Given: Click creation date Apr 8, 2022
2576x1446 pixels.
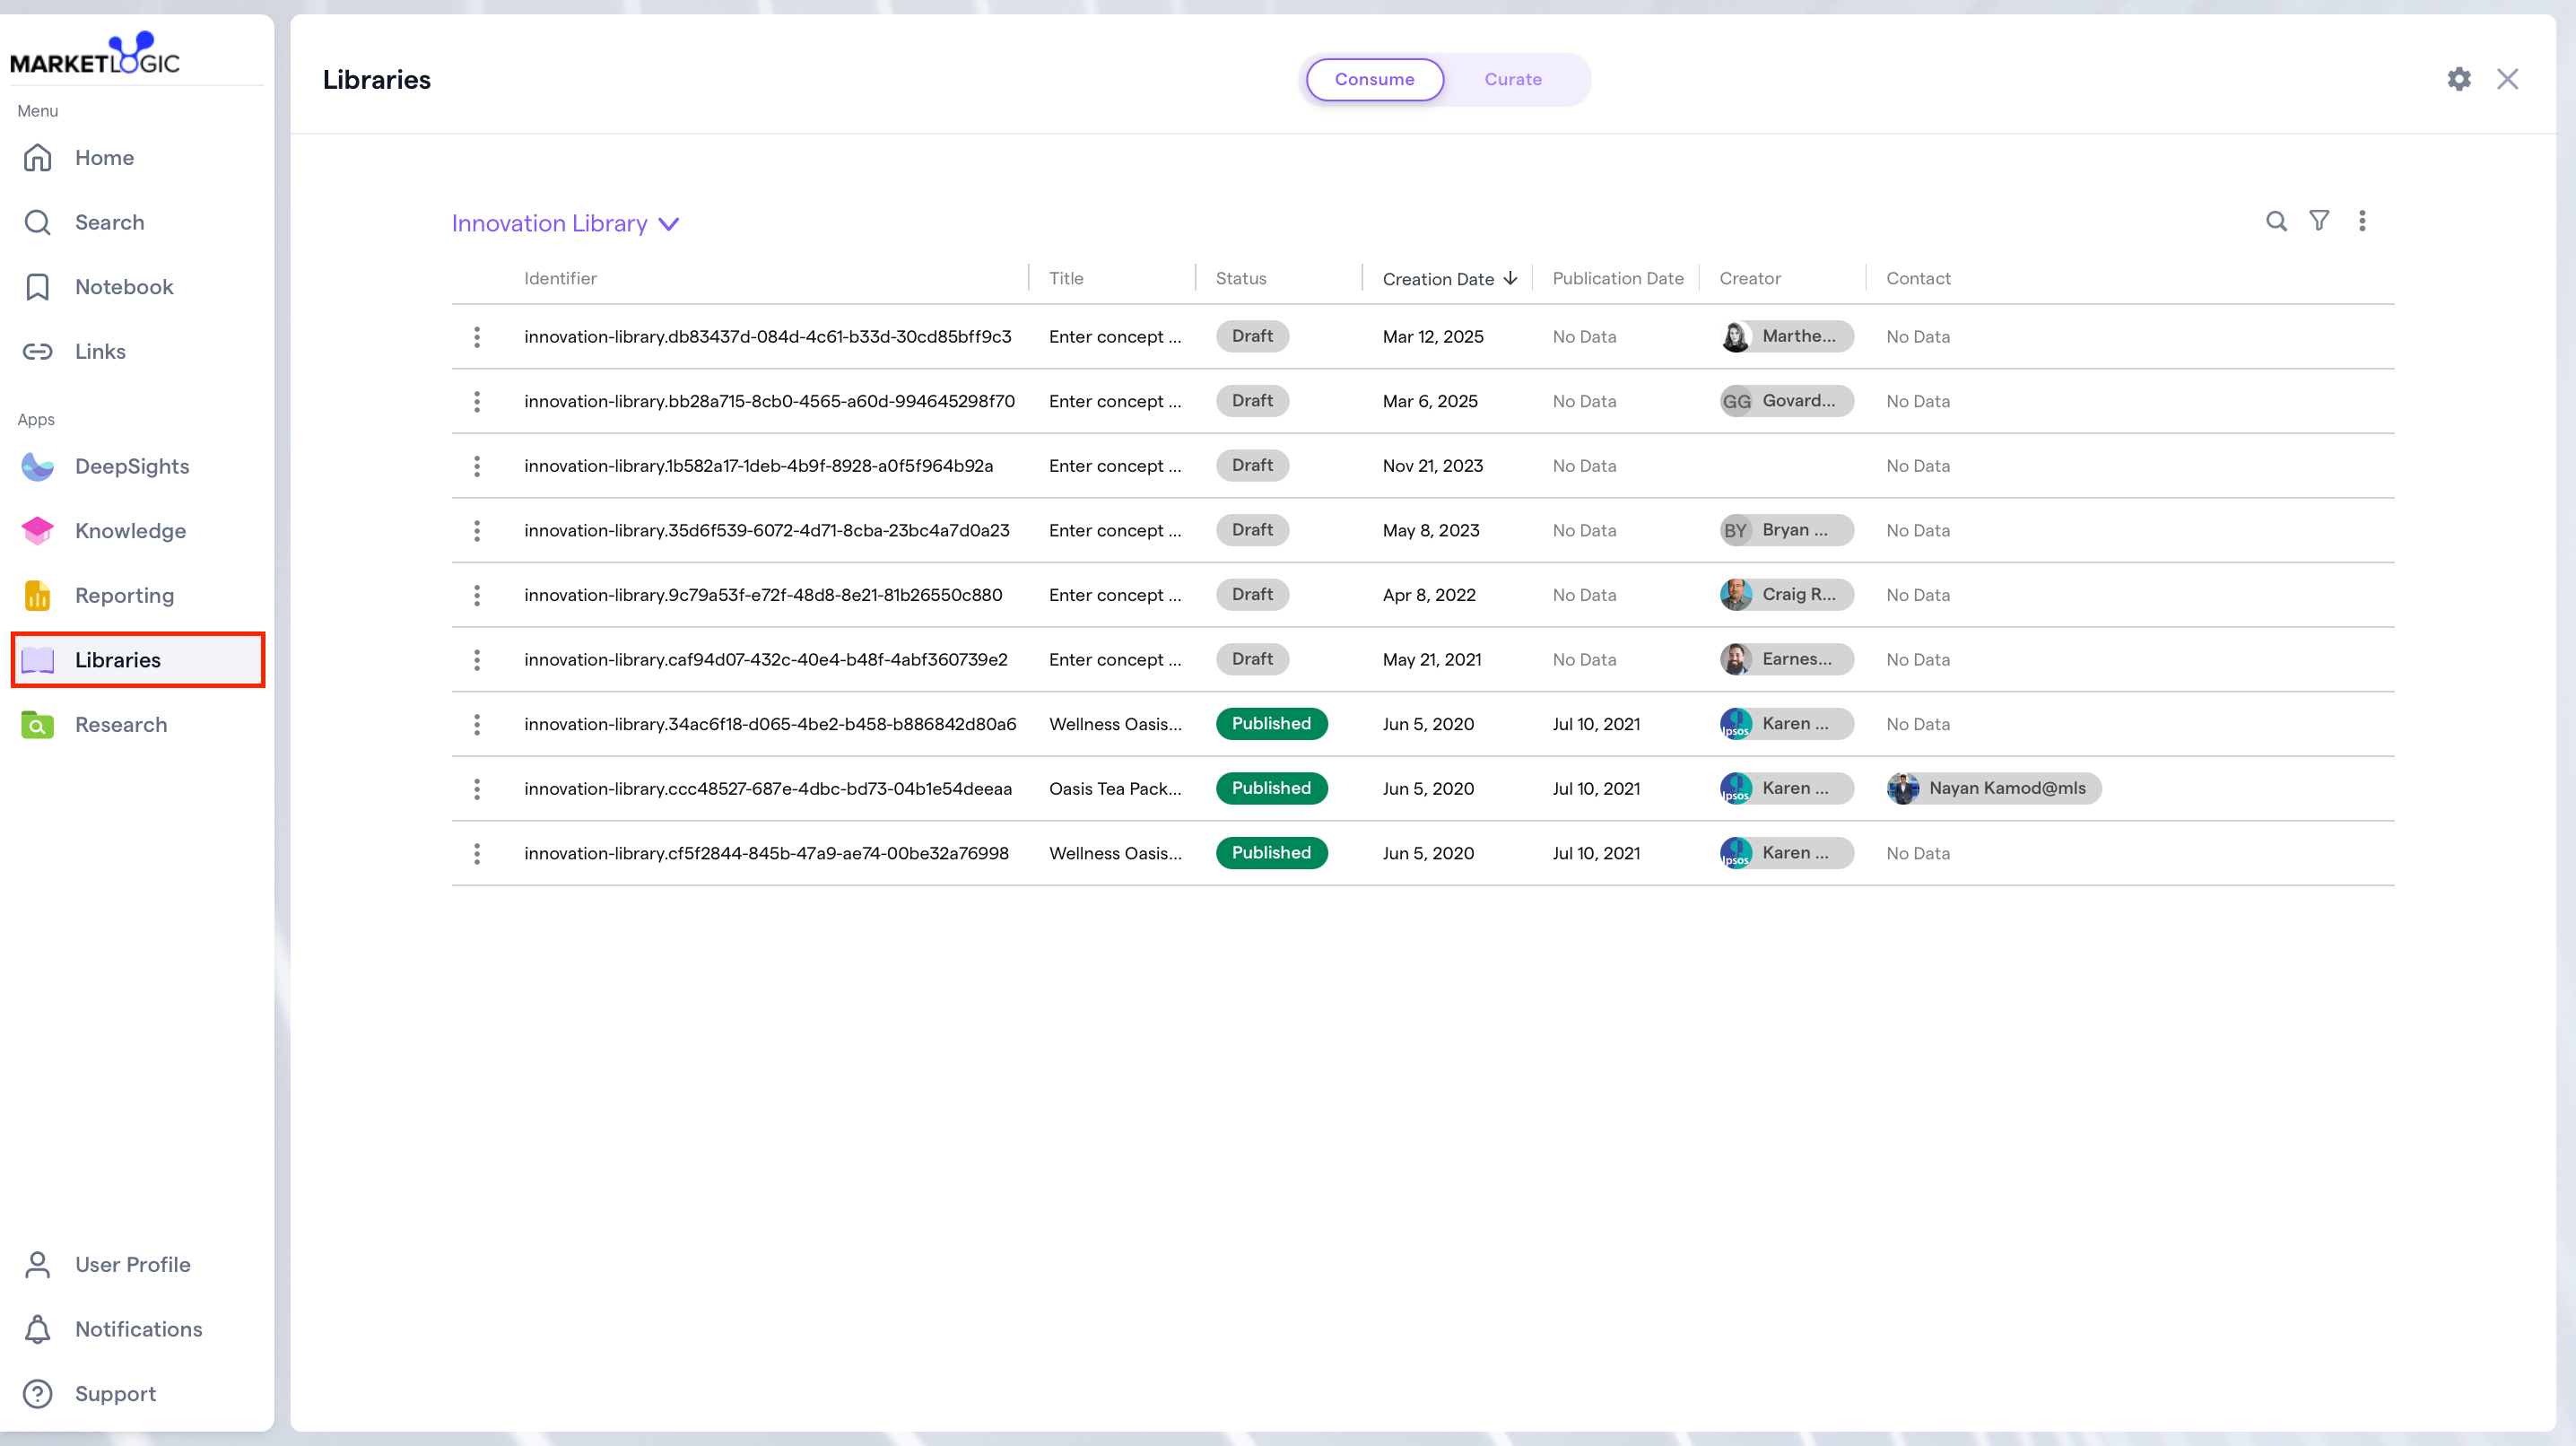Looking at the screenshot, I should (x=1428, y=595).
